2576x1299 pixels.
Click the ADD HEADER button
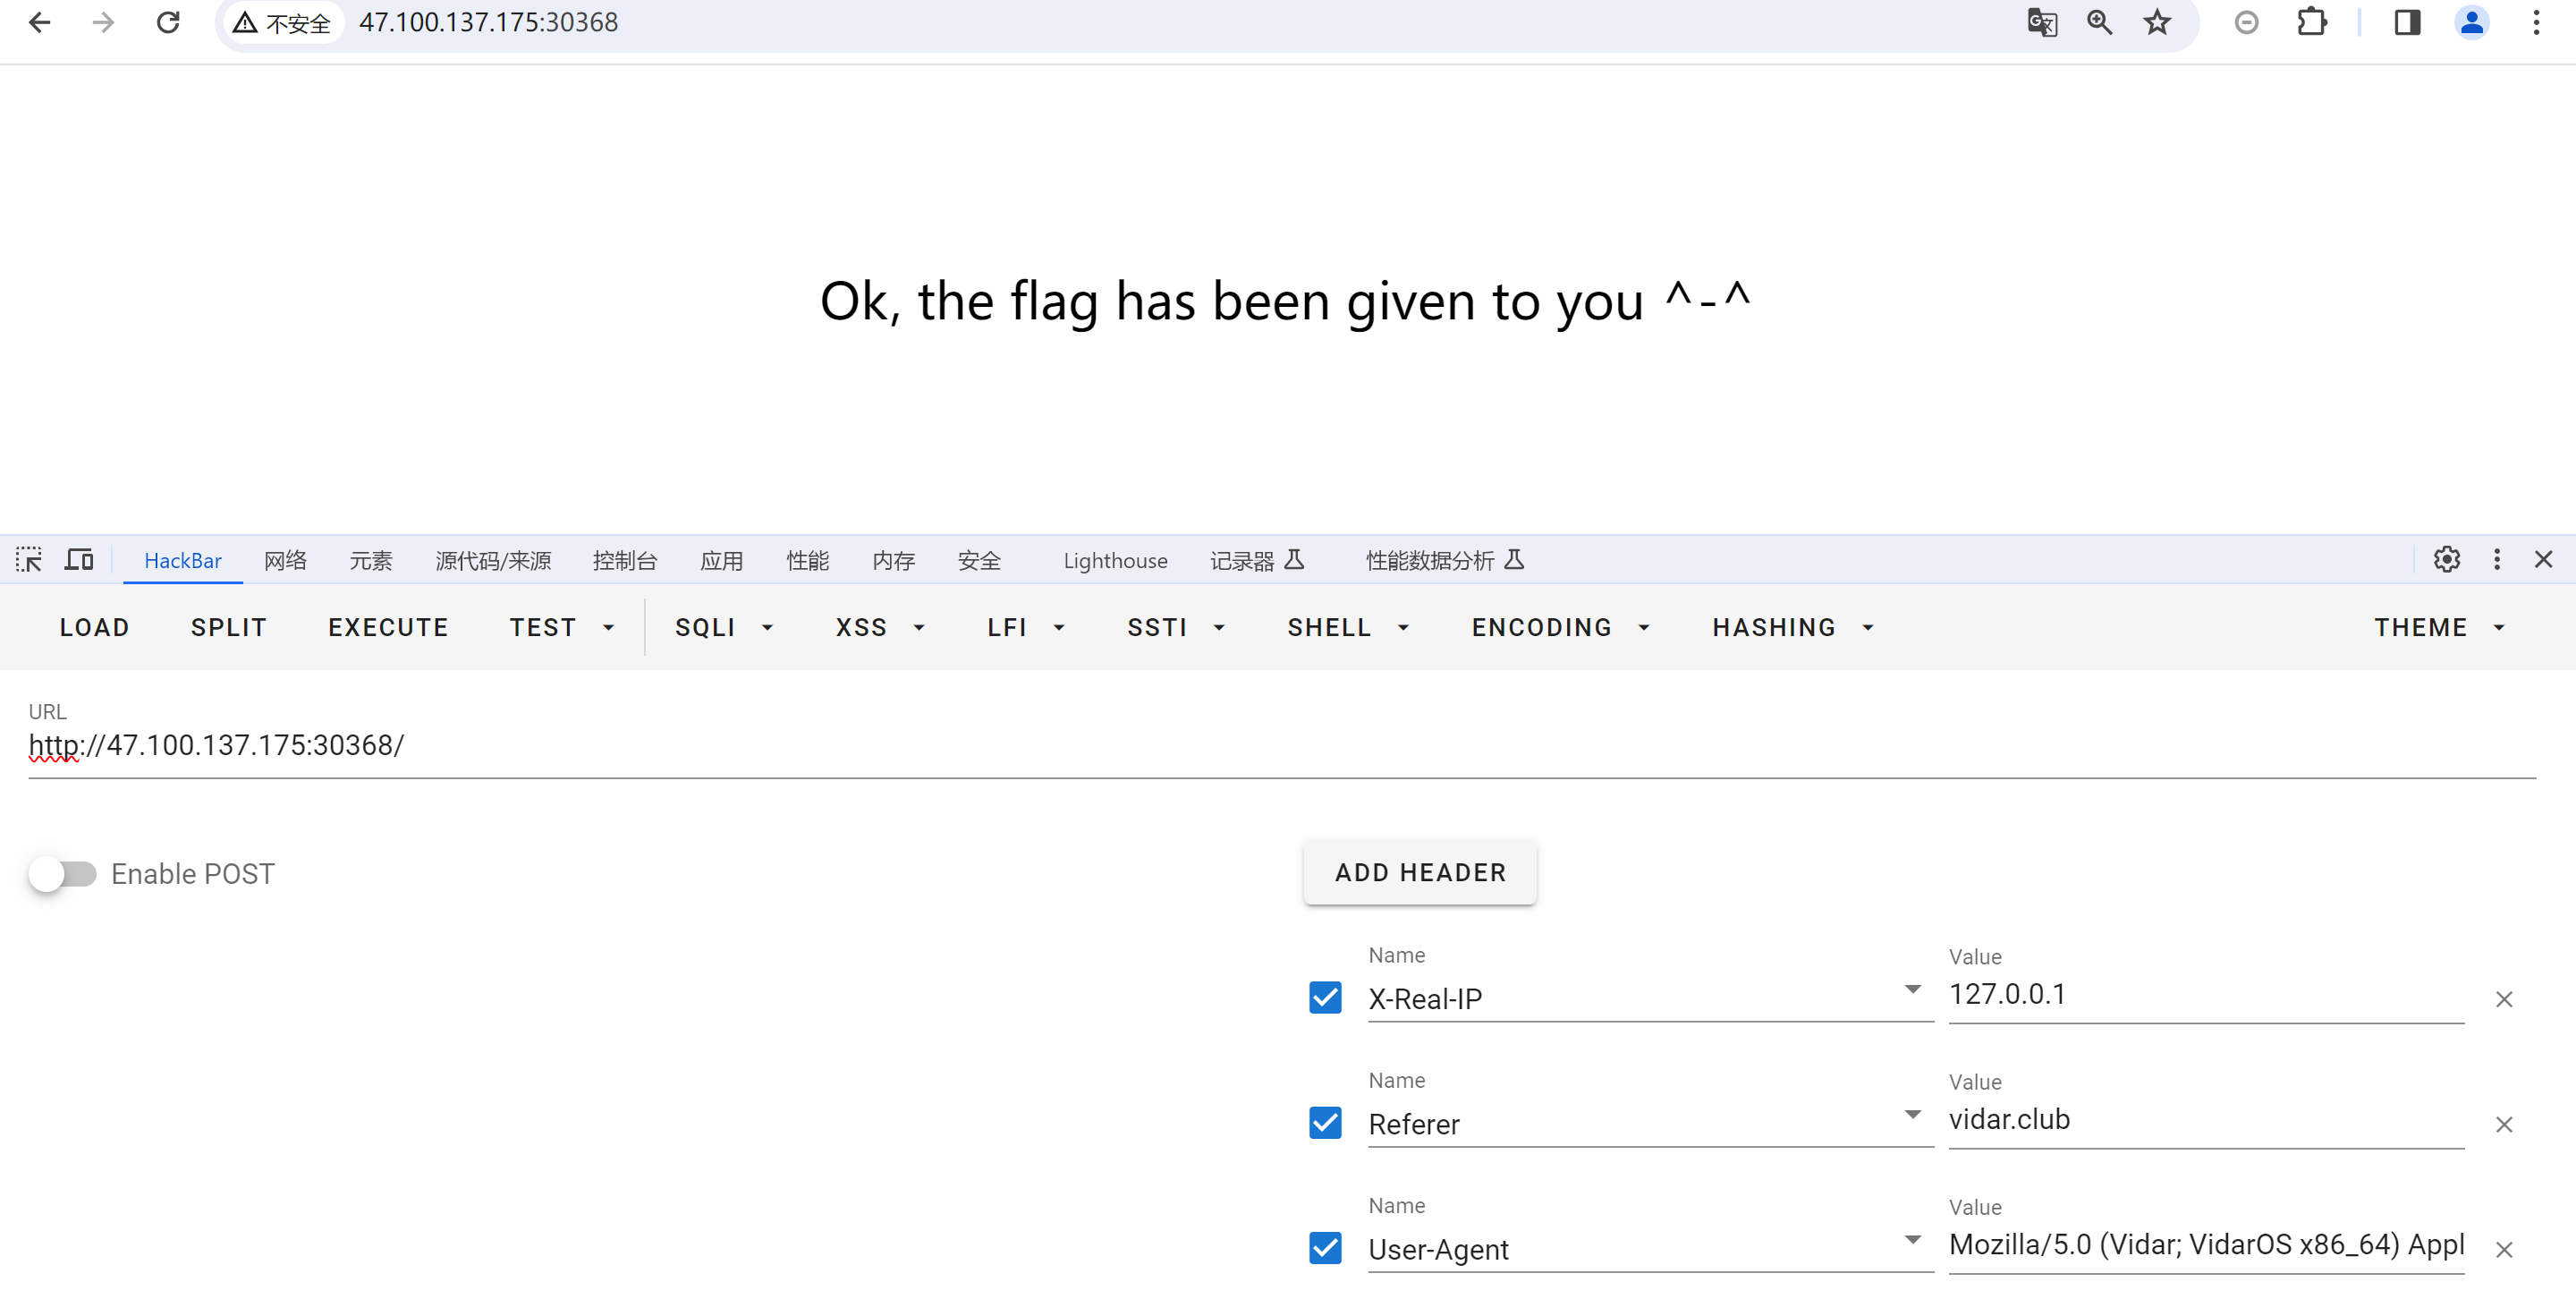click(x=1419, y=872)
